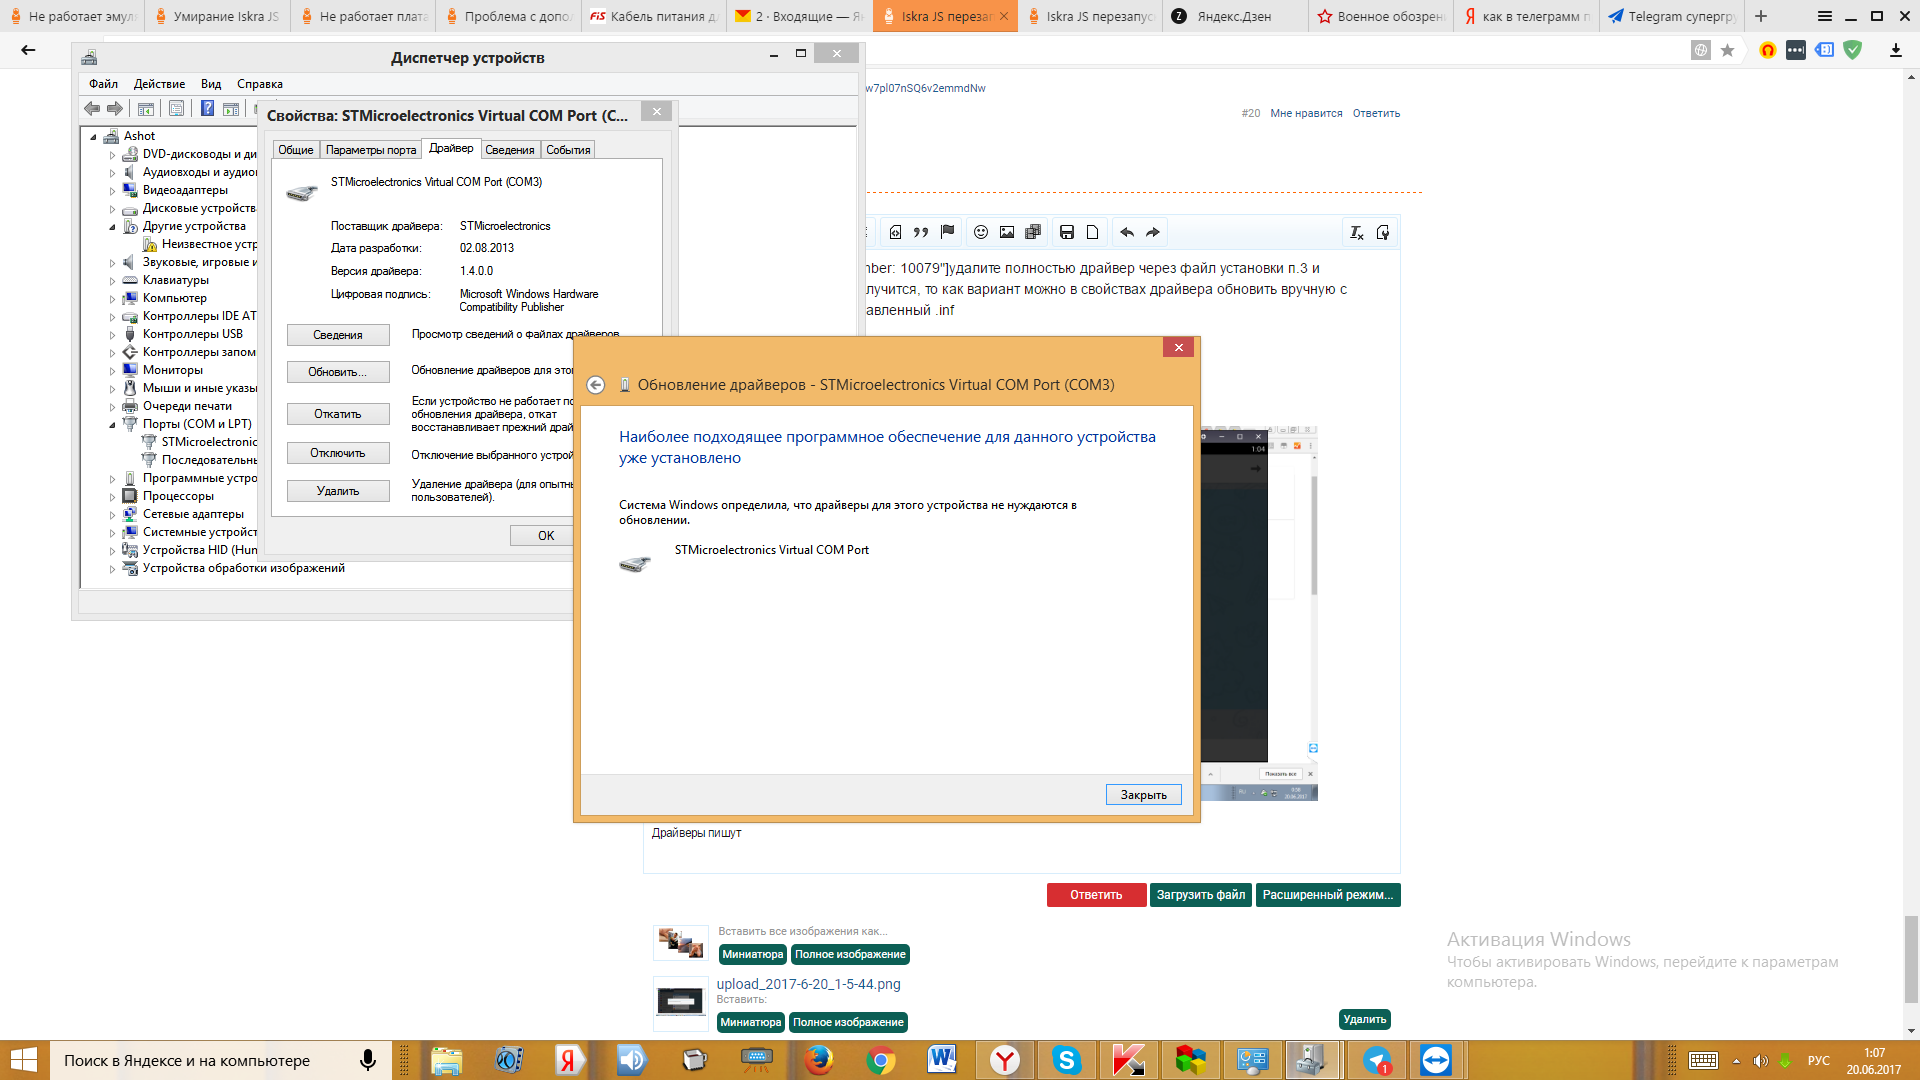Expand Мониторы node
The image size is (1920, 1080).
tap(112, 371)
